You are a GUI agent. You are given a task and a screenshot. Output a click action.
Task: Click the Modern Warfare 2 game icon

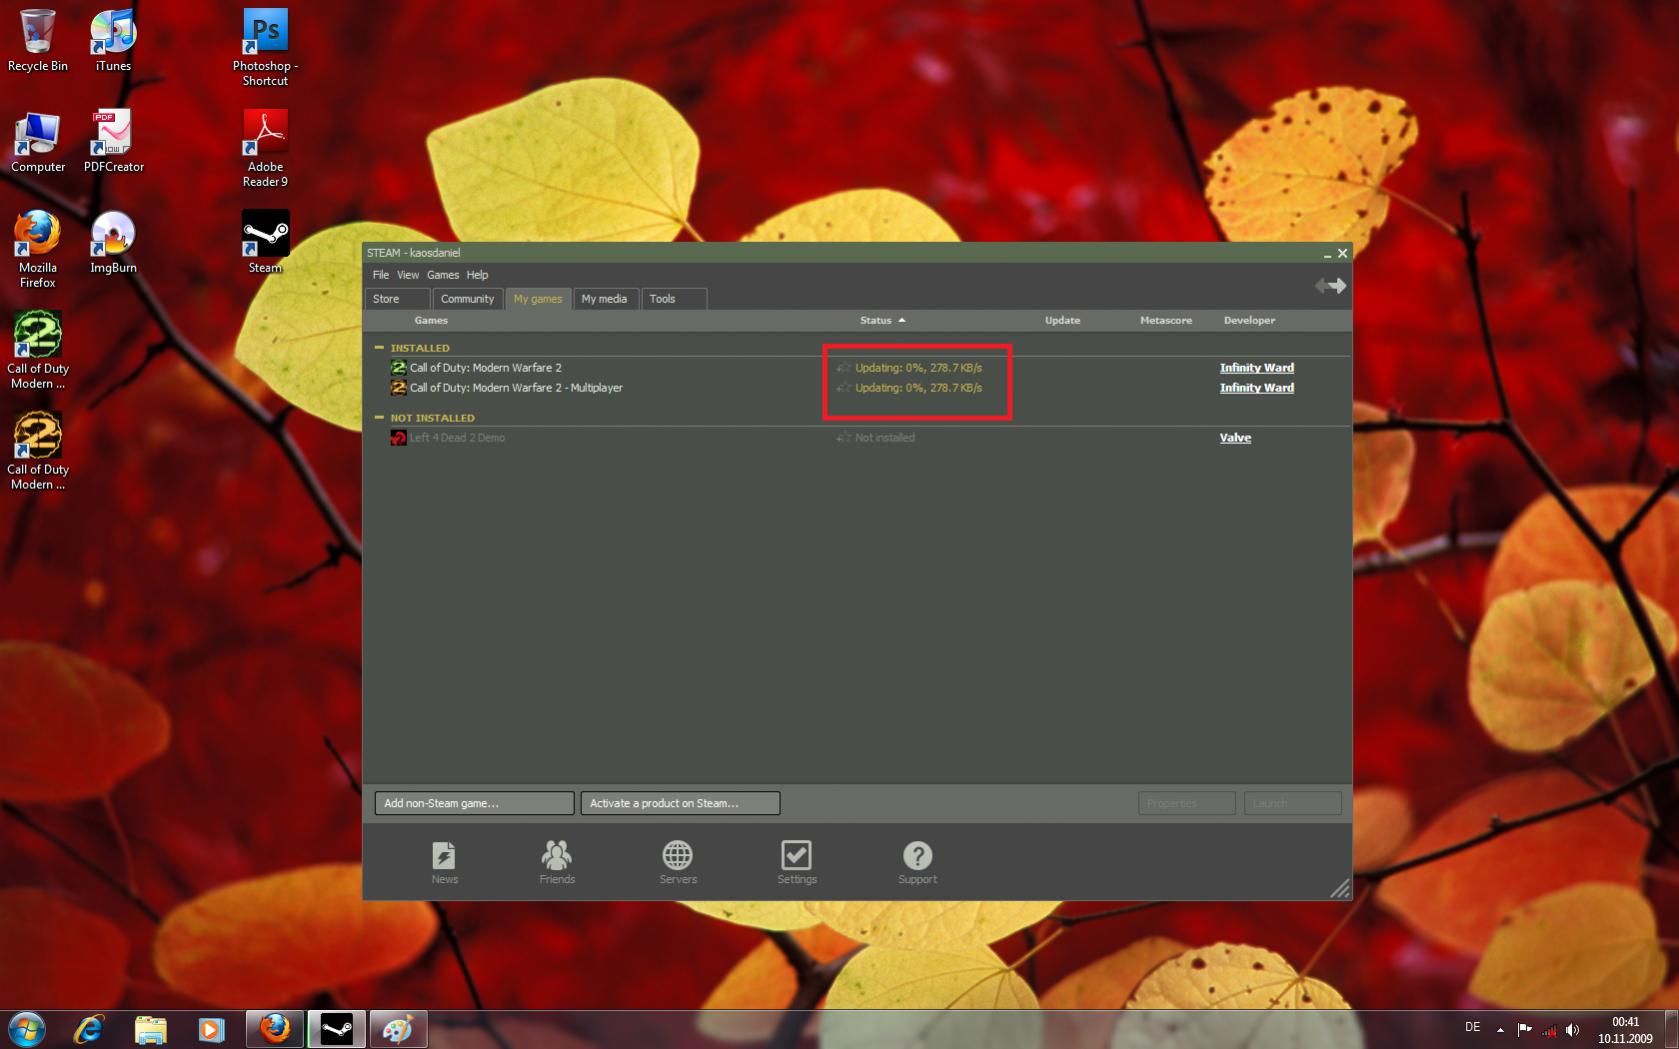point(398,368)
